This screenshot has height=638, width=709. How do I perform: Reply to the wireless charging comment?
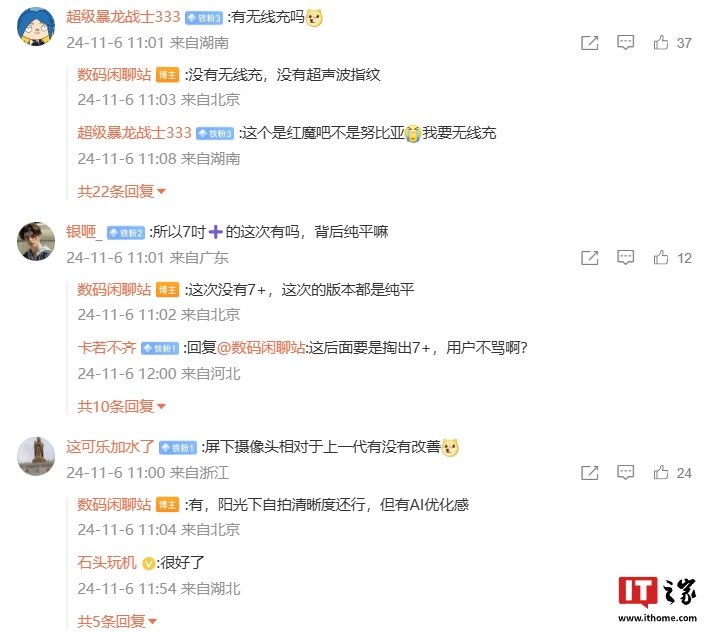coord(625,43)
